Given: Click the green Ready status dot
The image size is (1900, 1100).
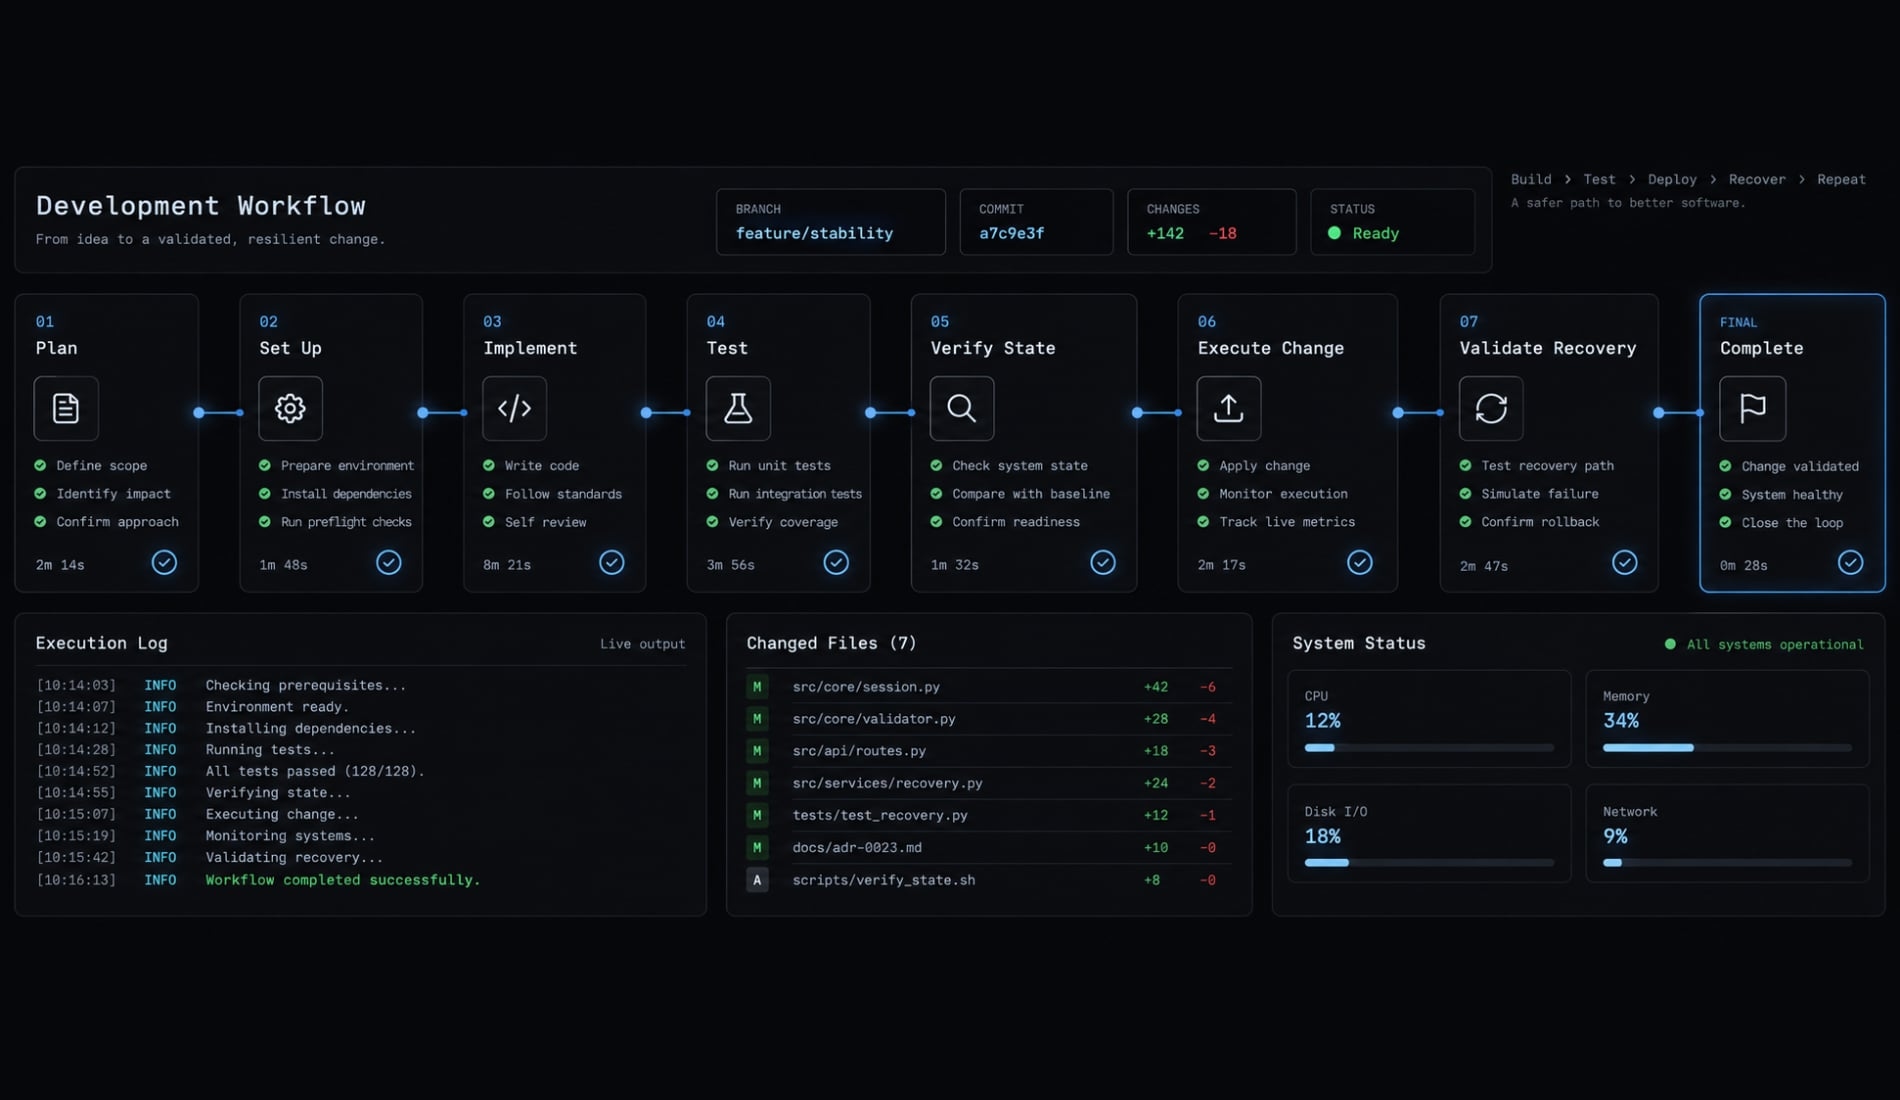Looking at the screenshot, I should [1334, 233].
